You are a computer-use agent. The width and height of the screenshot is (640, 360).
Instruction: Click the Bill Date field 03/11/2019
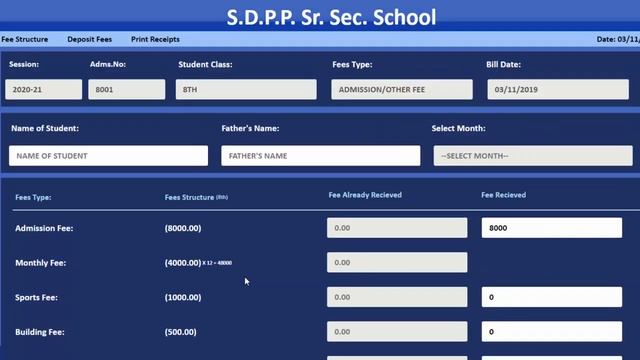558,89
